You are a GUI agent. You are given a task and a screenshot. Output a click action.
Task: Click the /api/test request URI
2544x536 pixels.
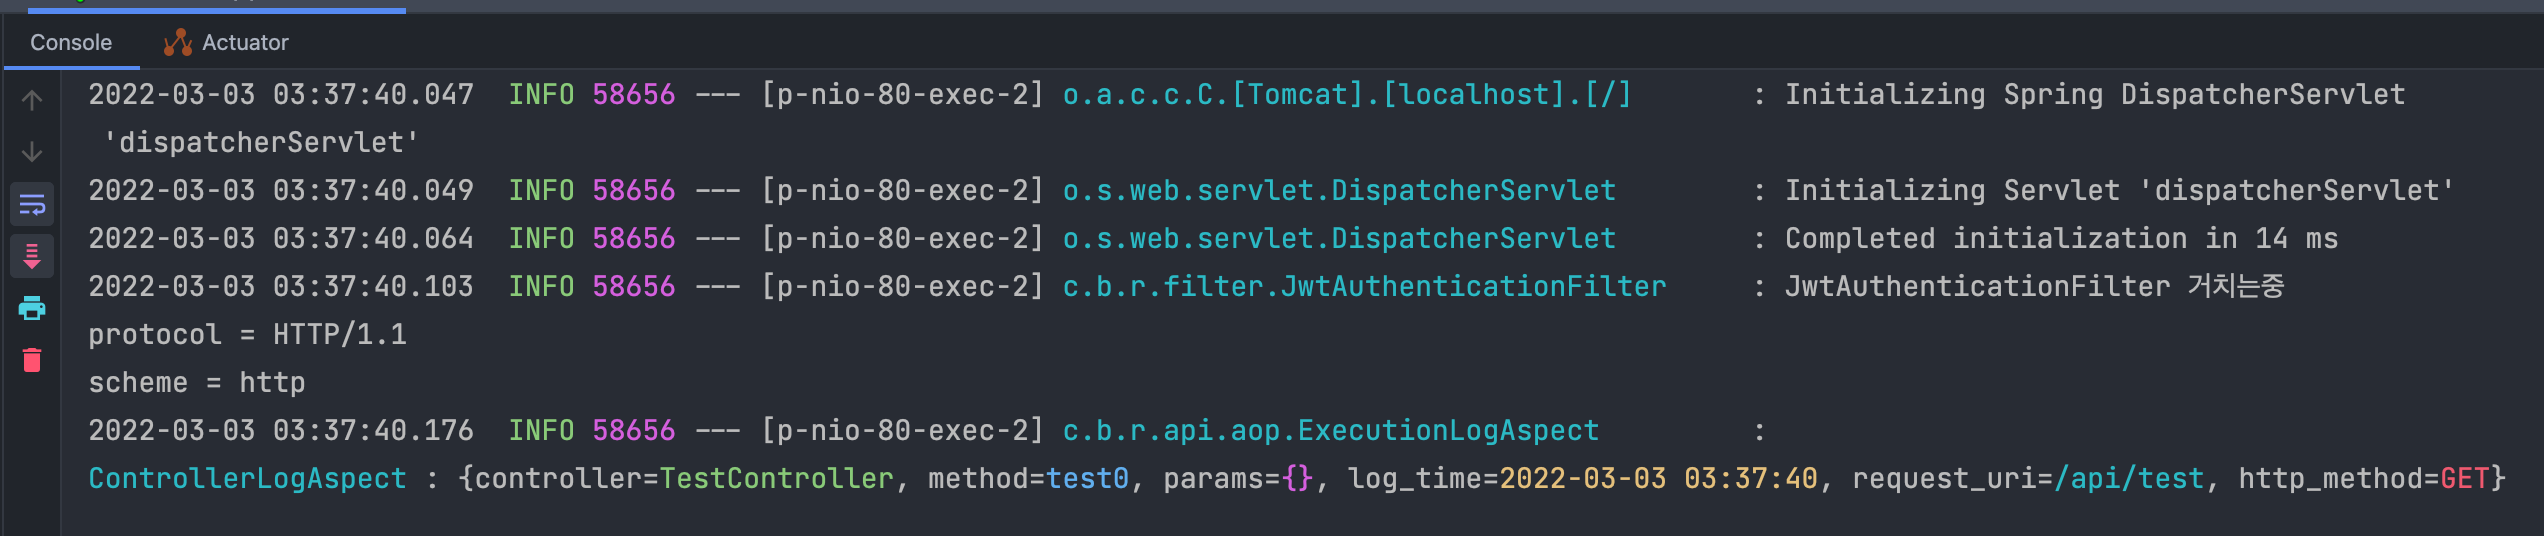(x=2129, y=479)
